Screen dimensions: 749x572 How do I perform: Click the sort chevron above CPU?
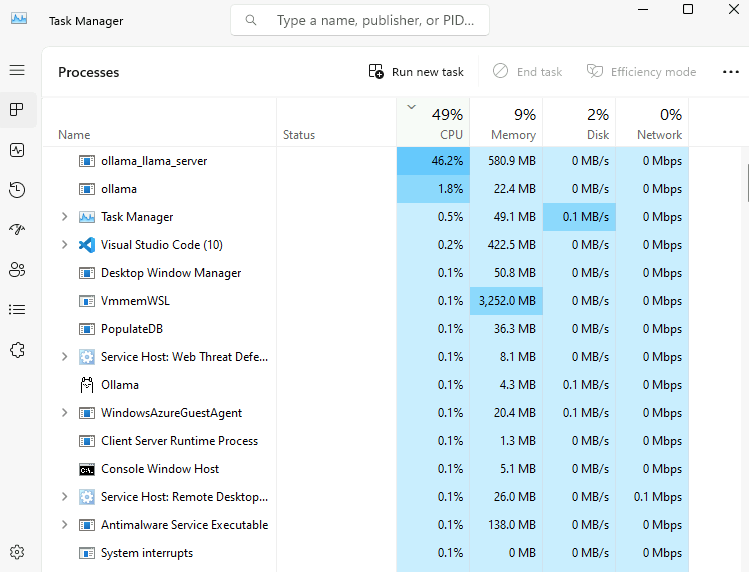coord(411,107)
